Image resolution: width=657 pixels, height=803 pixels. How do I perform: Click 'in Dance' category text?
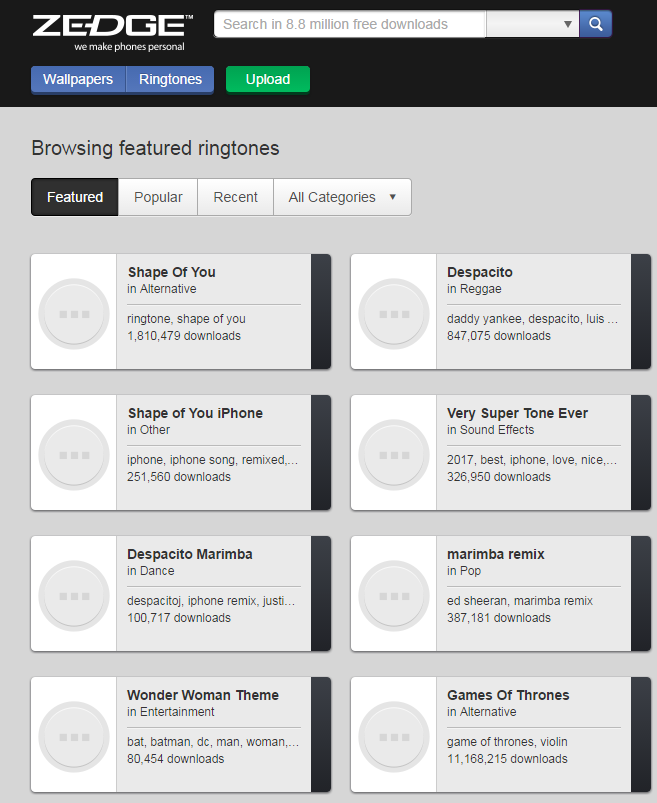(x=151, y=570)
